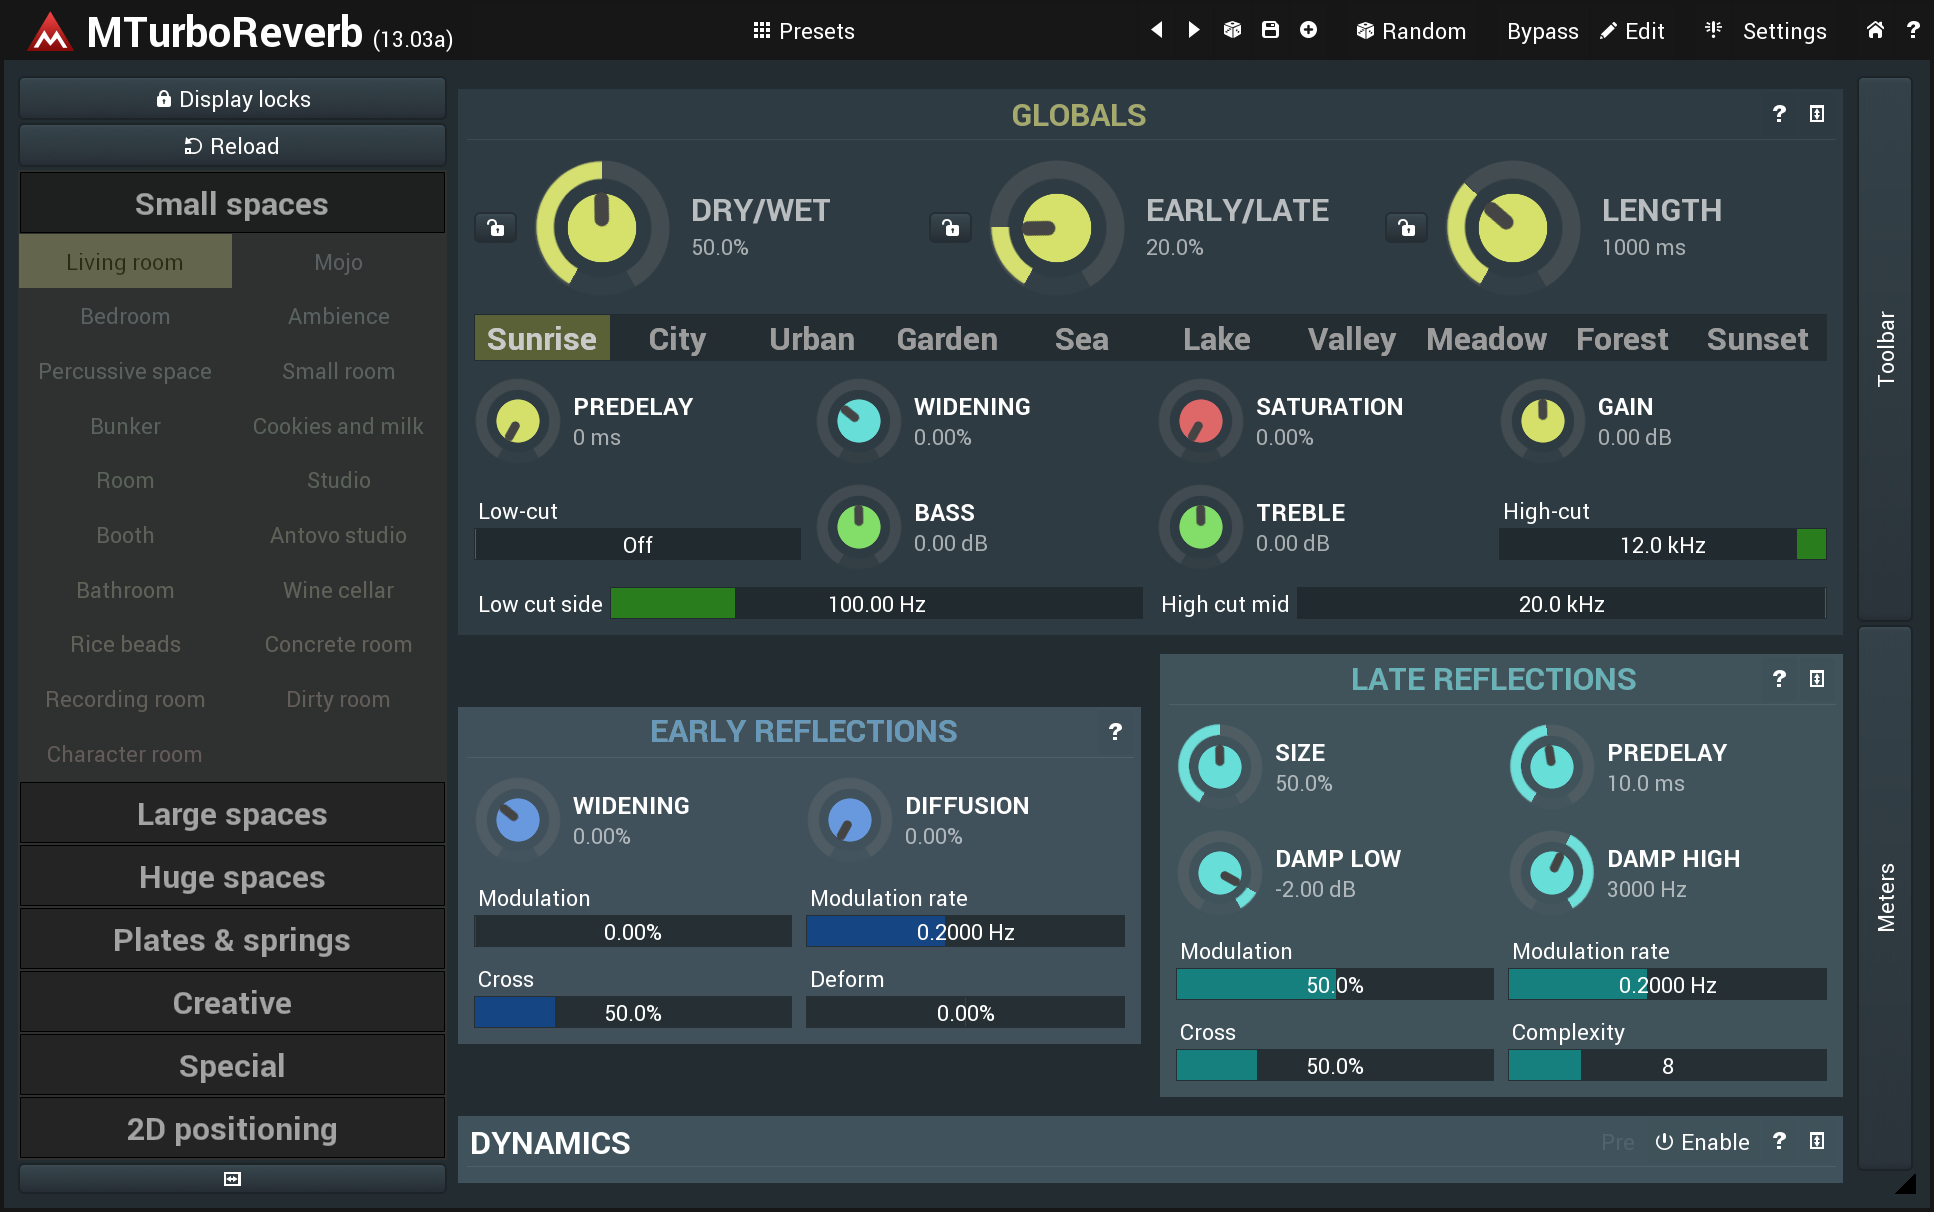Save preset using the floppy disk icon
The width and height of the screenshot is (1934, 1212).
tap(1270, 30)
